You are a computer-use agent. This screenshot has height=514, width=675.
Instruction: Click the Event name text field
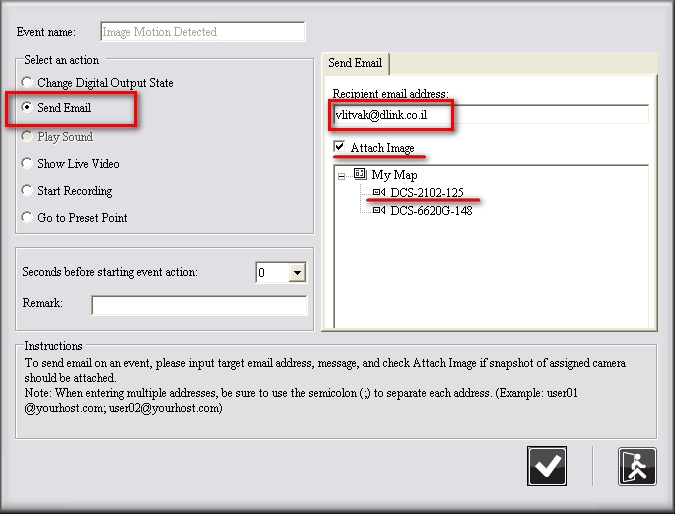(202, 32)
